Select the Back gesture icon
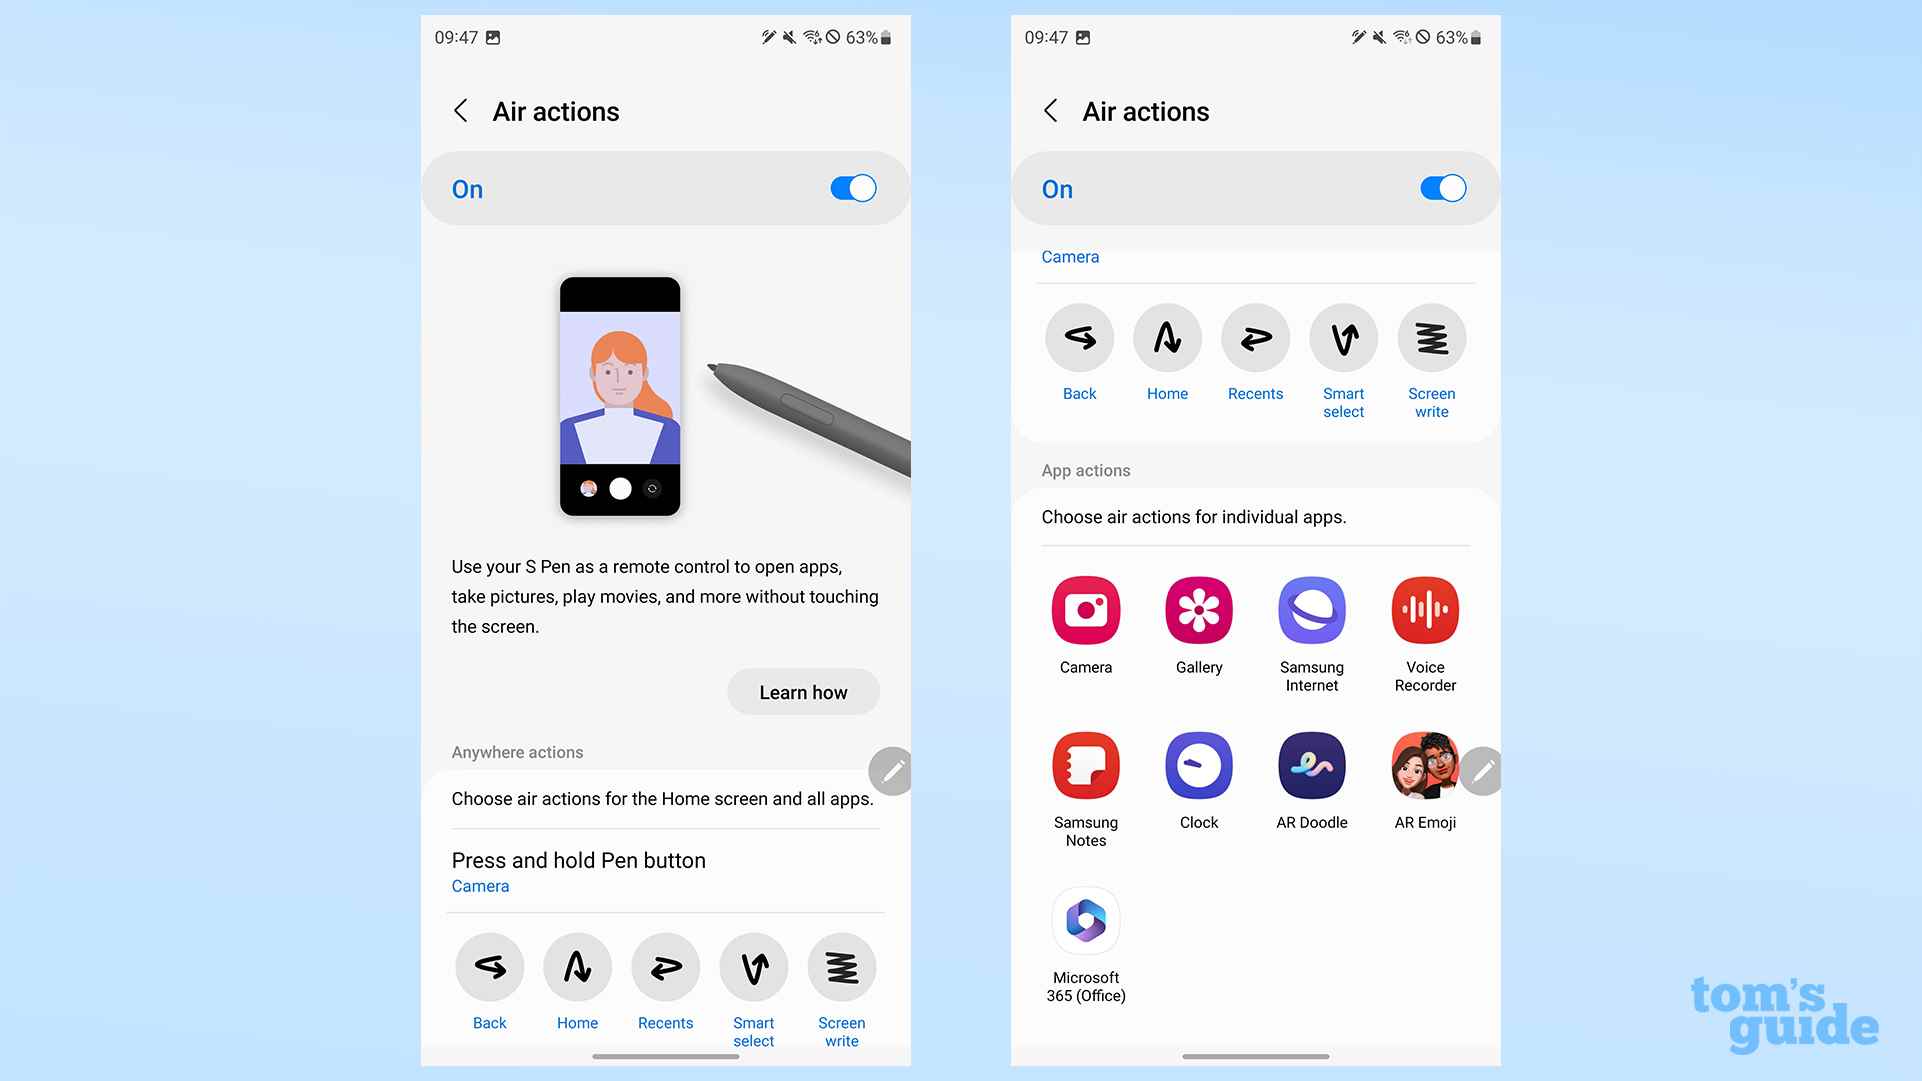Screen dimensions: 1922x1081 [490, 966]
